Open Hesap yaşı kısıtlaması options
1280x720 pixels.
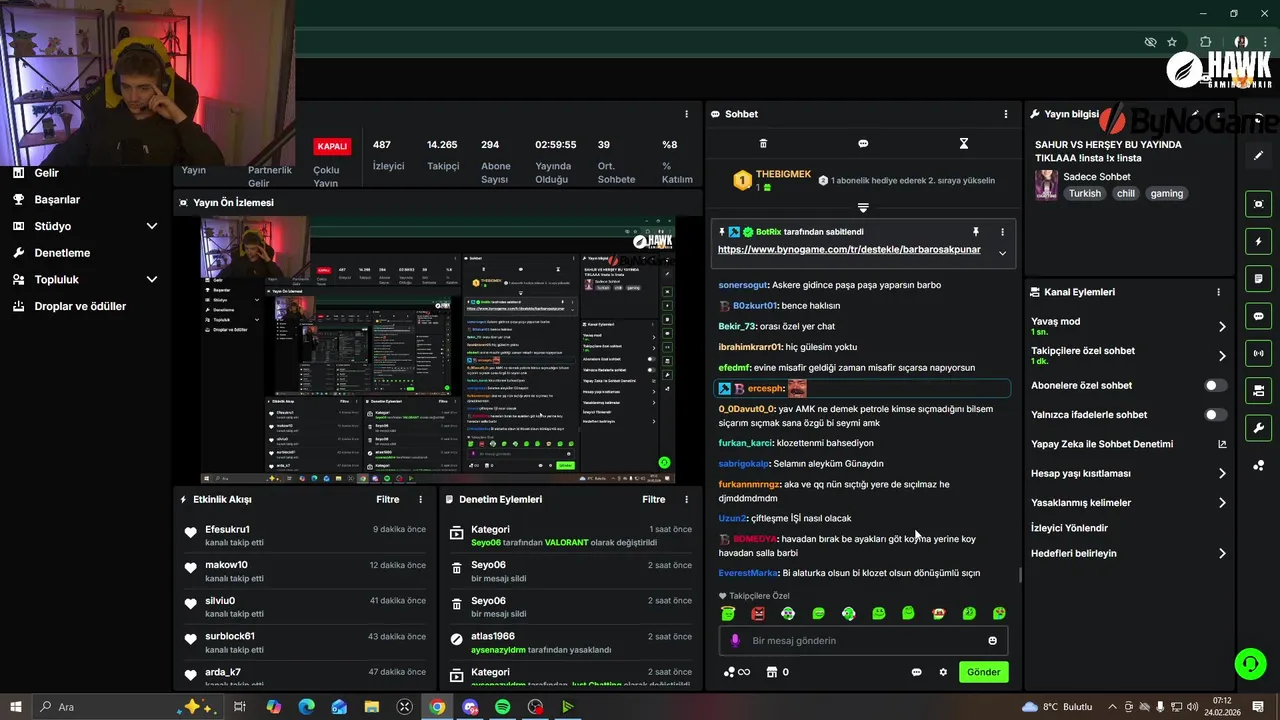click(x=1128, y=473)
